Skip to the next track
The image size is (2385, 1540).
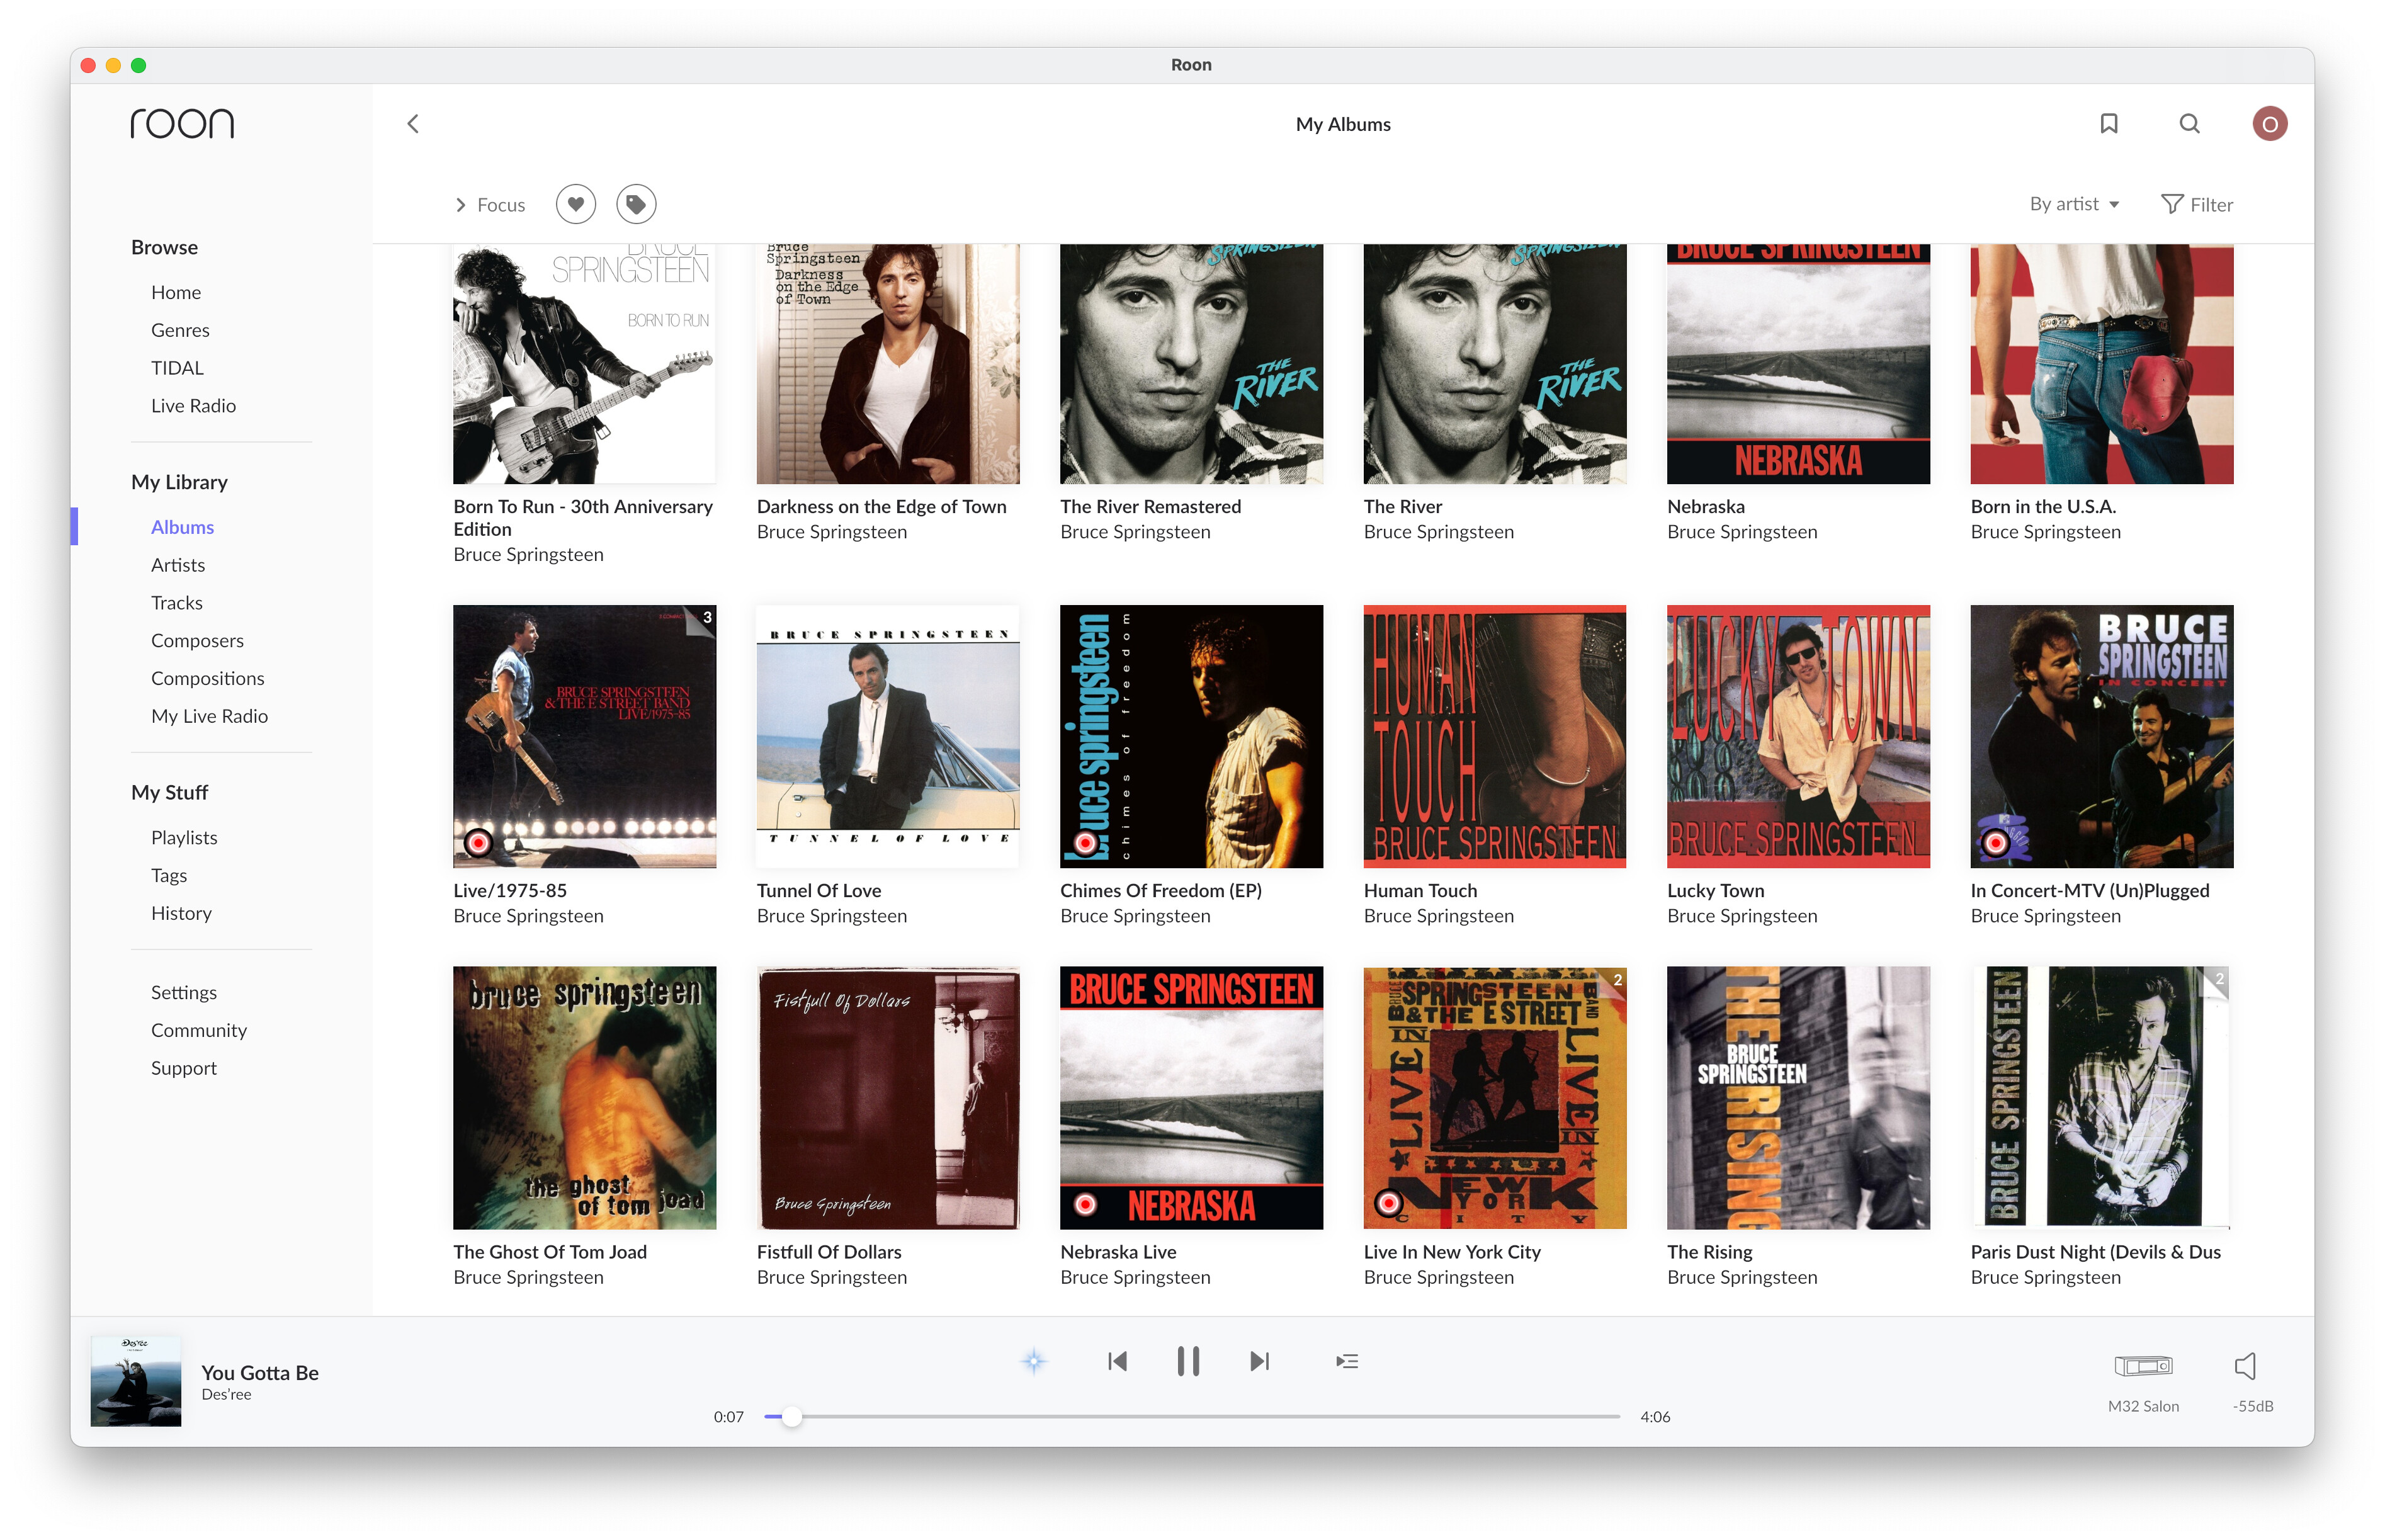tap(1259, 1361)
